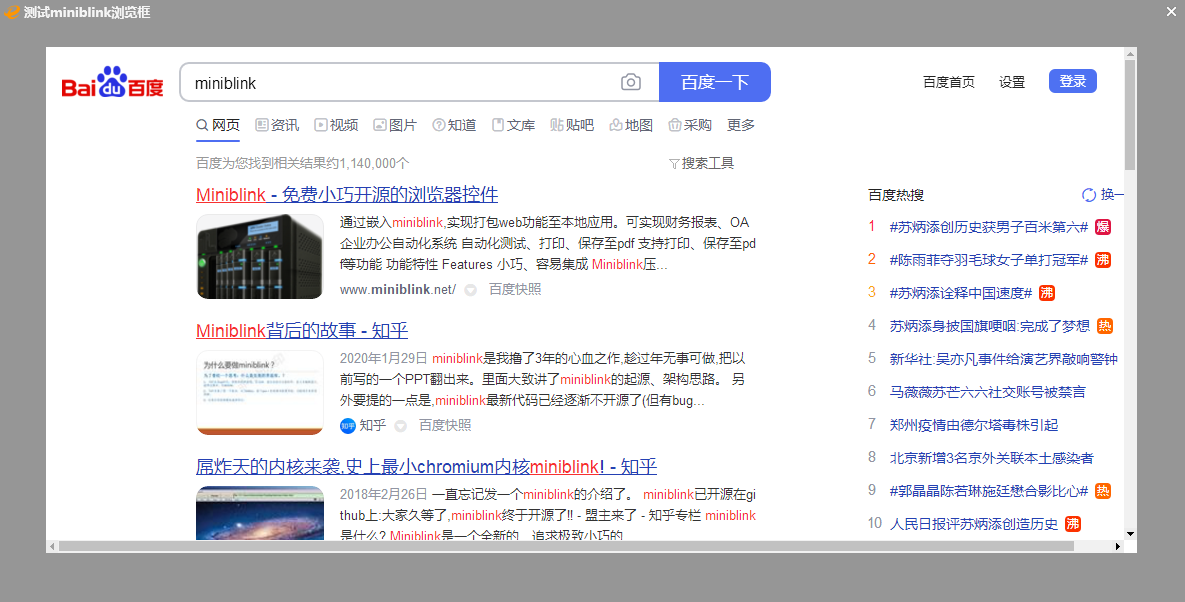The width and height of the screenshot is (1185, 602).
Task: Switch to the 地图 tab
Action: (631, 125)
